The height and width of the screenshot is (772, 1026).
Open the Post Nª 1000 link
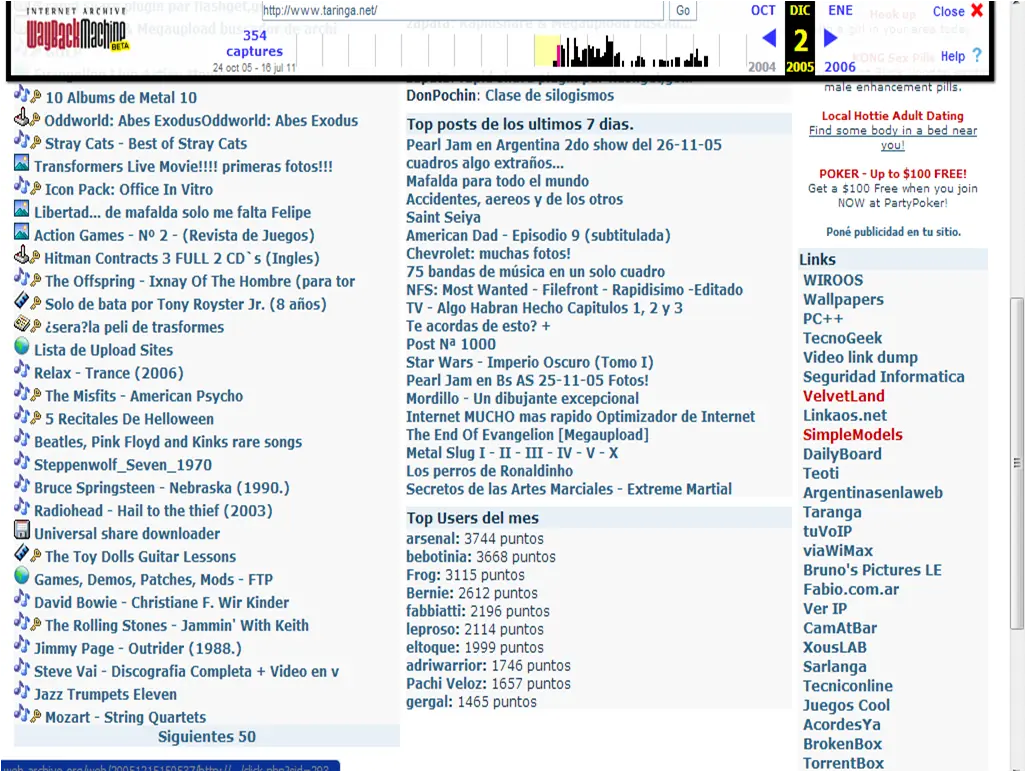(x=451, y=344)
